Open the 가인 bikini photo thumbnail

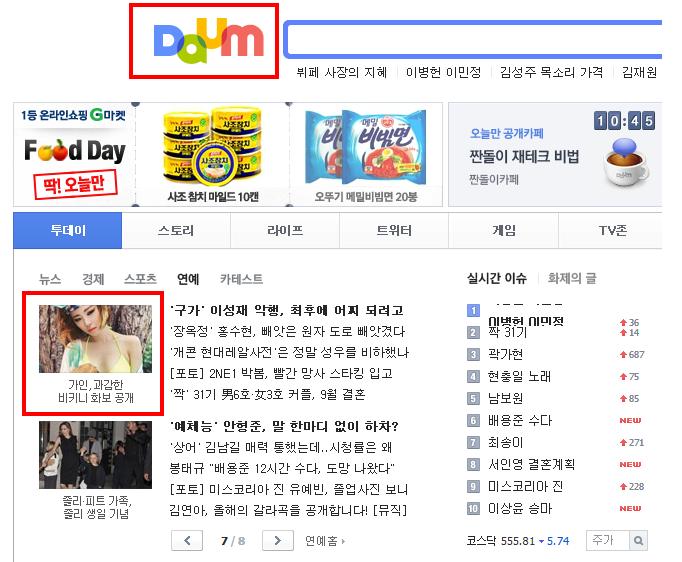point(95,339)
